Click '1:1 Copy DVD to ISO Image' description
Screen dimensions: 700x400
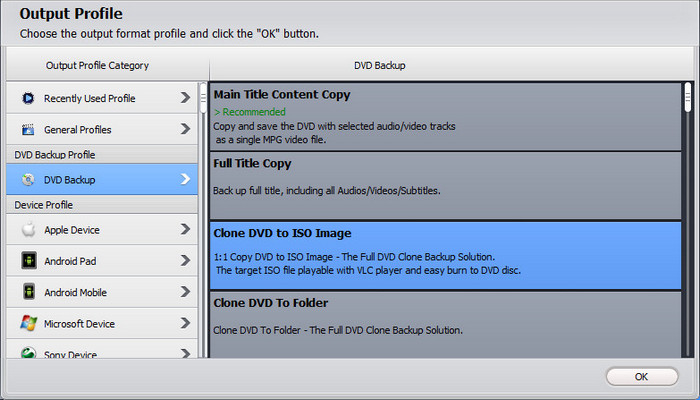pyautogui.click(x=354, y=257)
